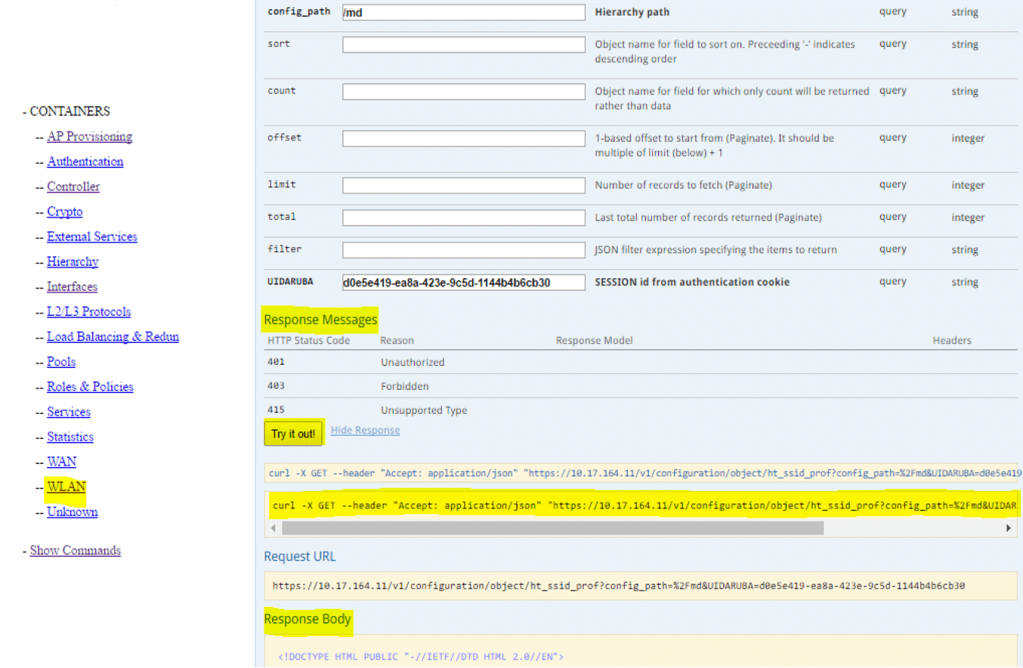The image size is (1023, 668).
Task: Click the UIDARUBA session id field
Action: coord(463,283)
